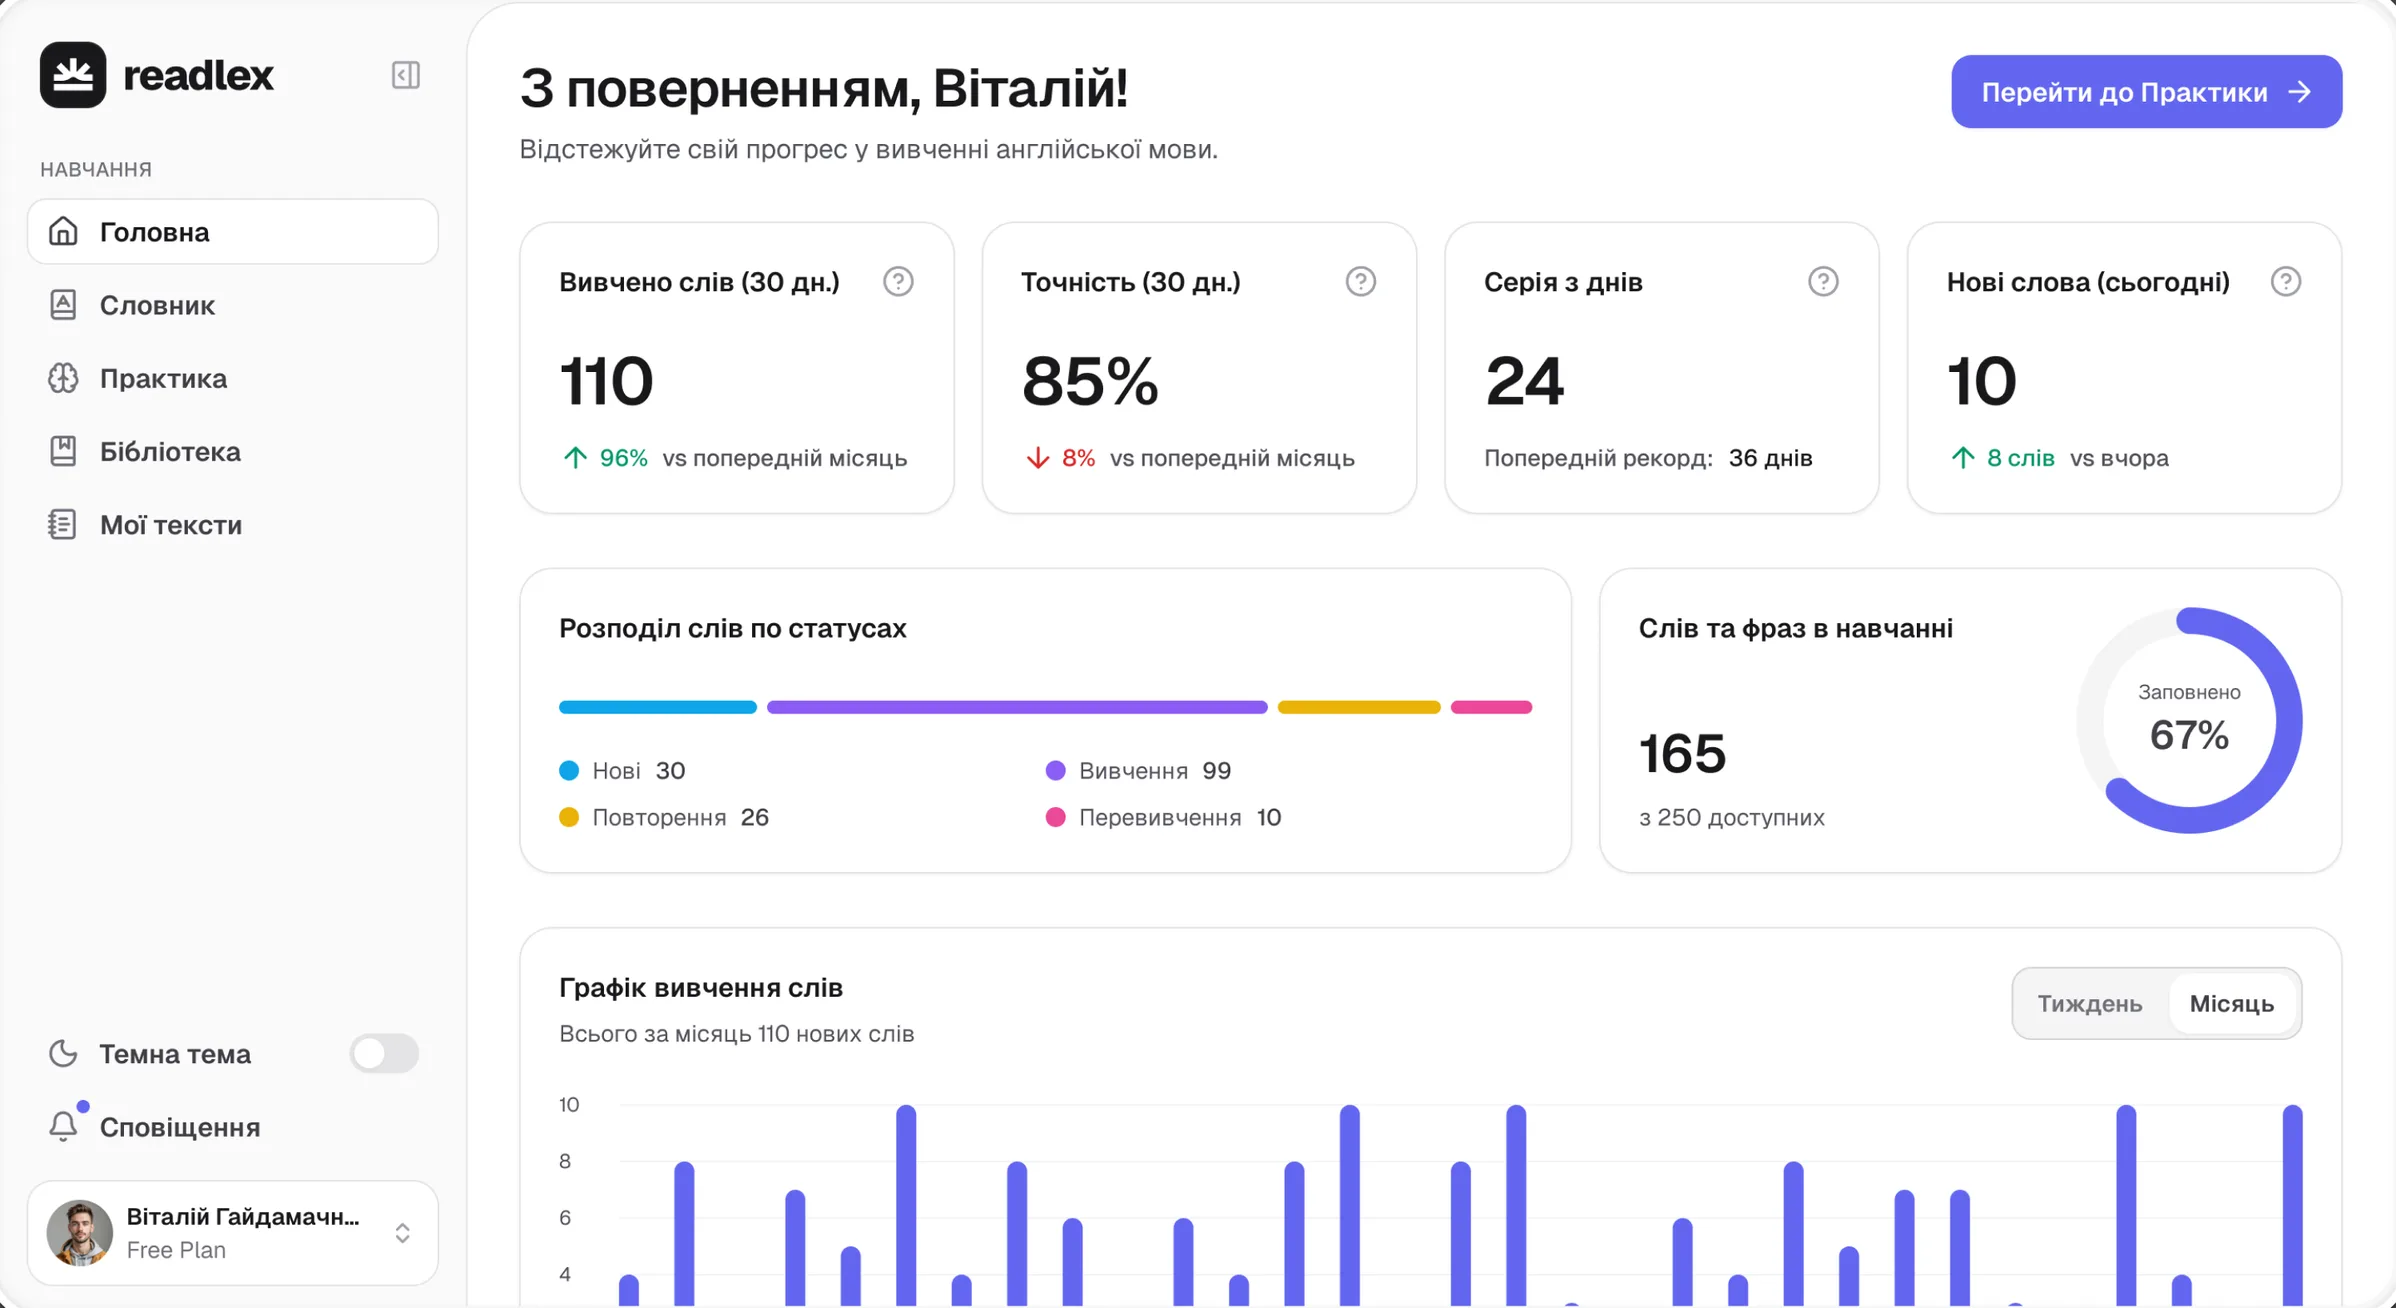Click the 24 day streak value
2396x1308 pixels.
(x=1524, y=381)
